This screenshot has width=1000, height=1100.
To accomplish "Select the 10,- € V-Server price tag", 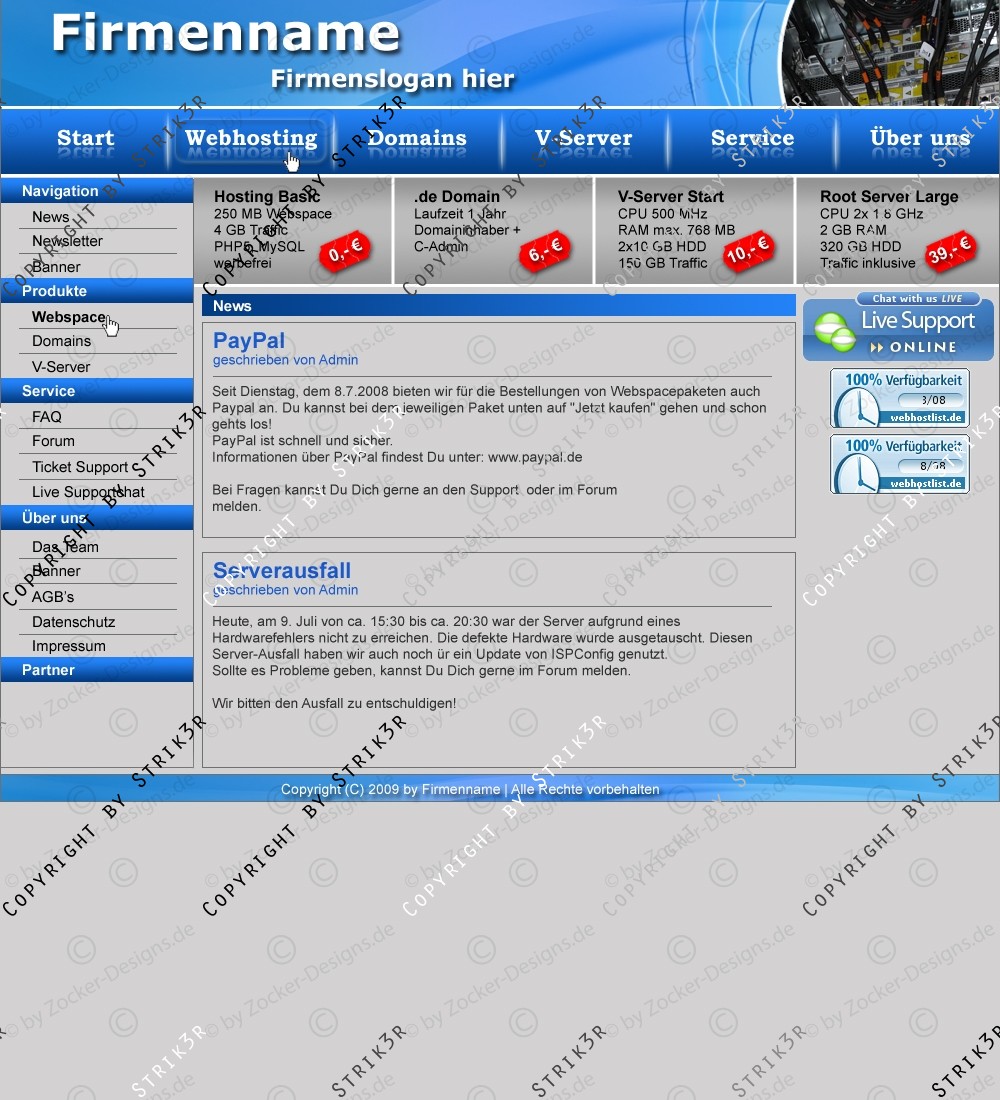I will click(x=748, y=251).
